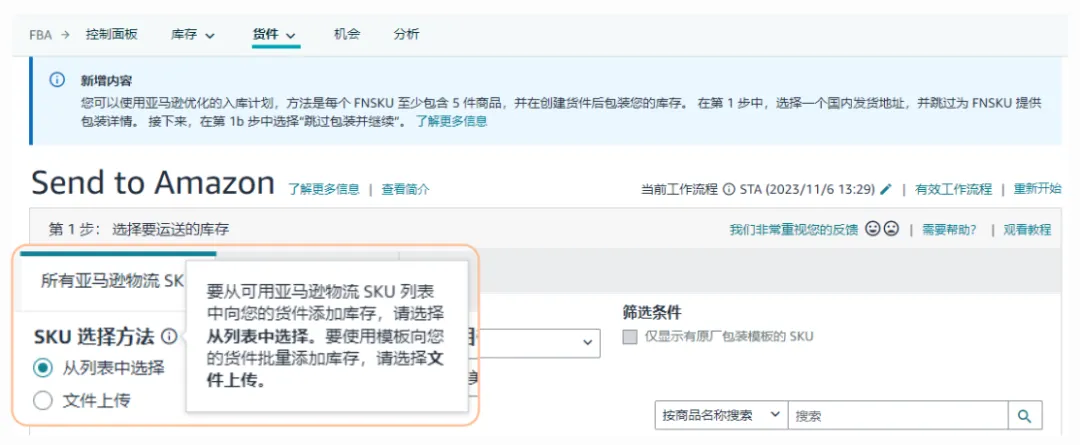Click the info icon beside 新增内容
1080x445 pixels.
57,80
